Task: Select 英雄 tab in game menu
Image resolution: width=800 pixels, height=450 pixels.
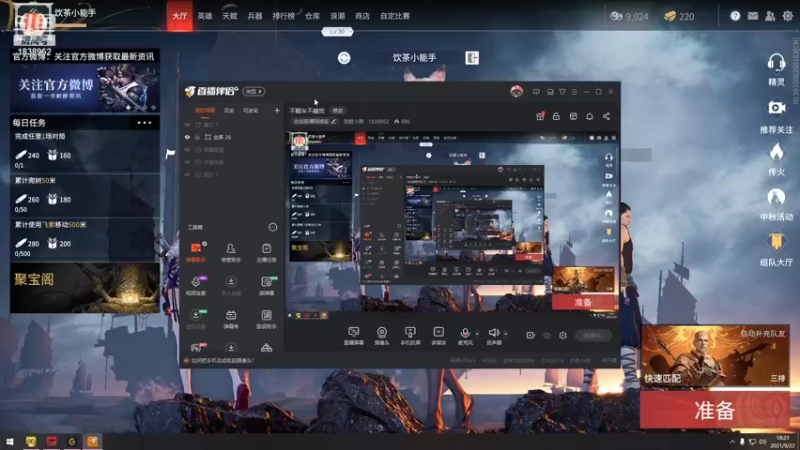Action: 205,16
